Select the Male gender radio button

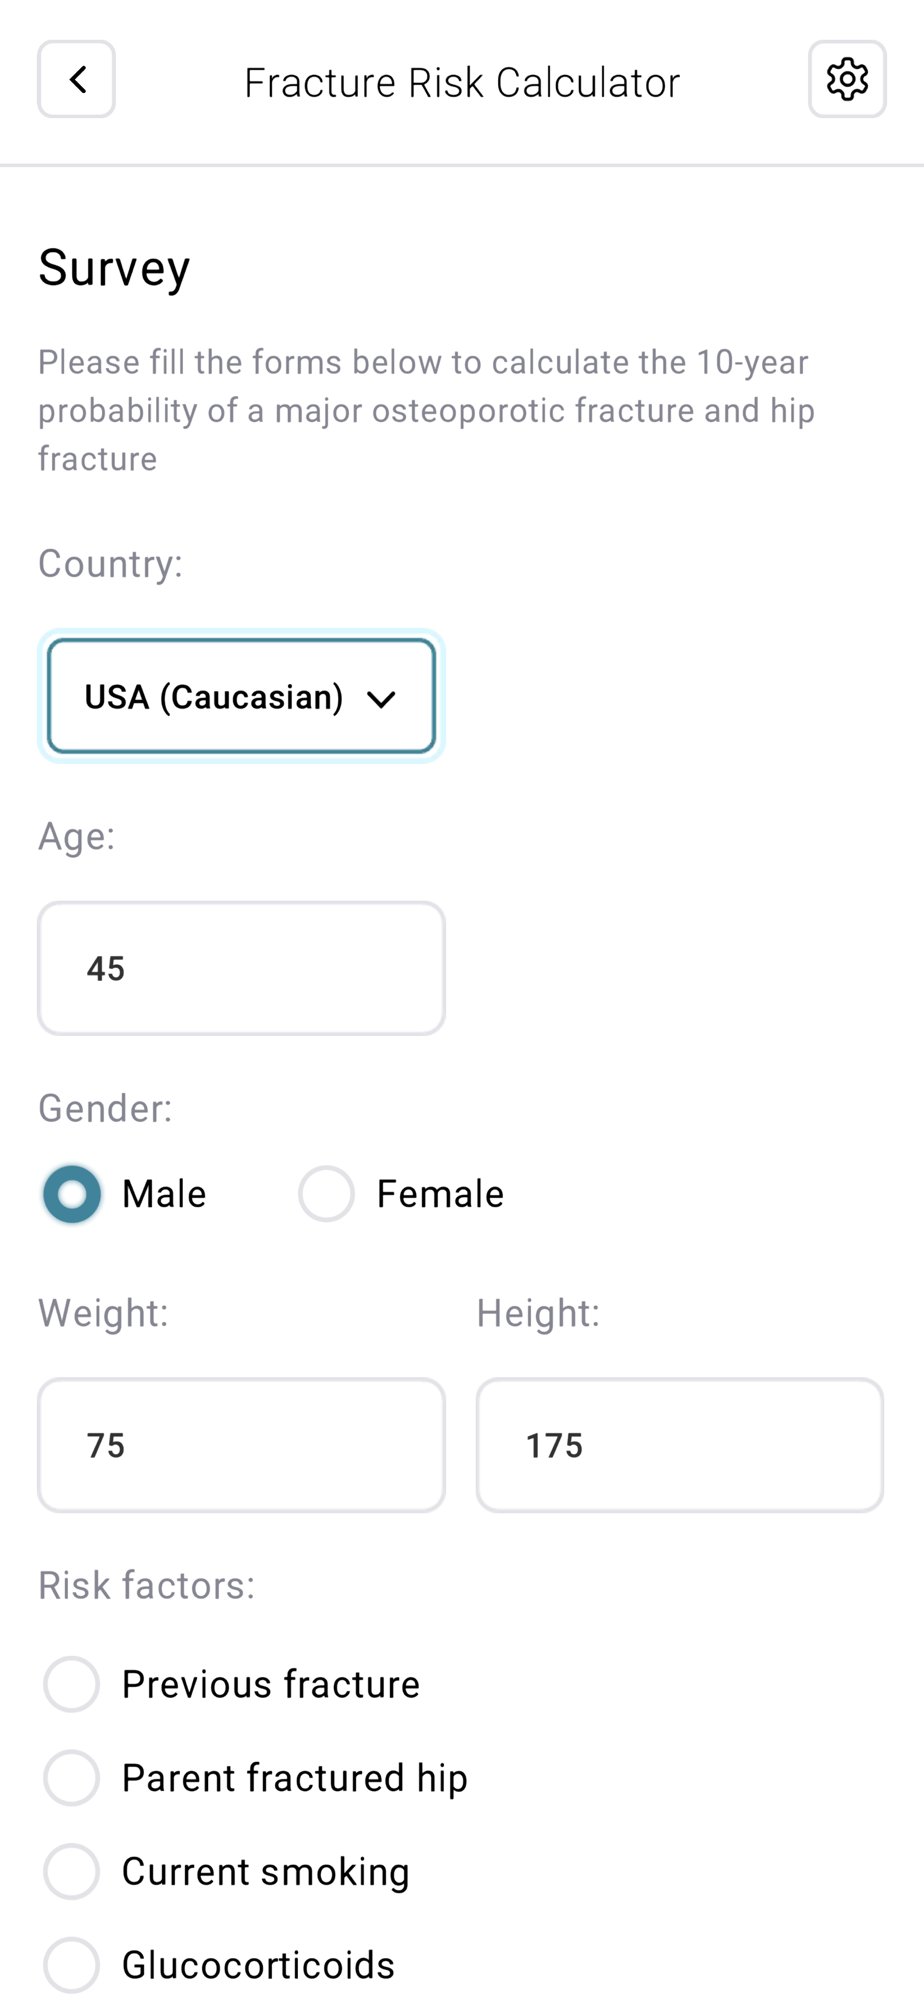point(72,1194)
